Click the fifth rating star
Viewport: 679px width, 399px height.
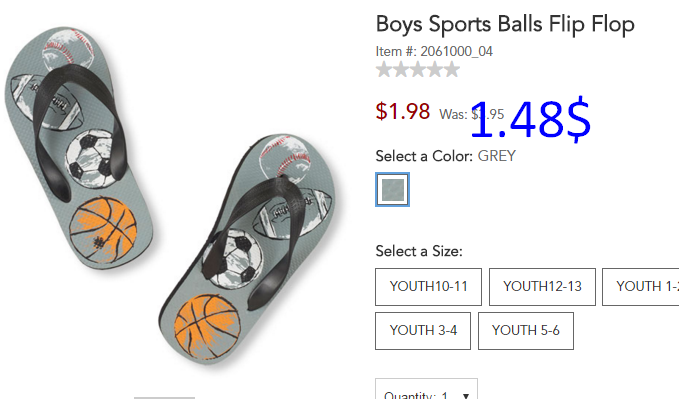click(x=451, y=69)
